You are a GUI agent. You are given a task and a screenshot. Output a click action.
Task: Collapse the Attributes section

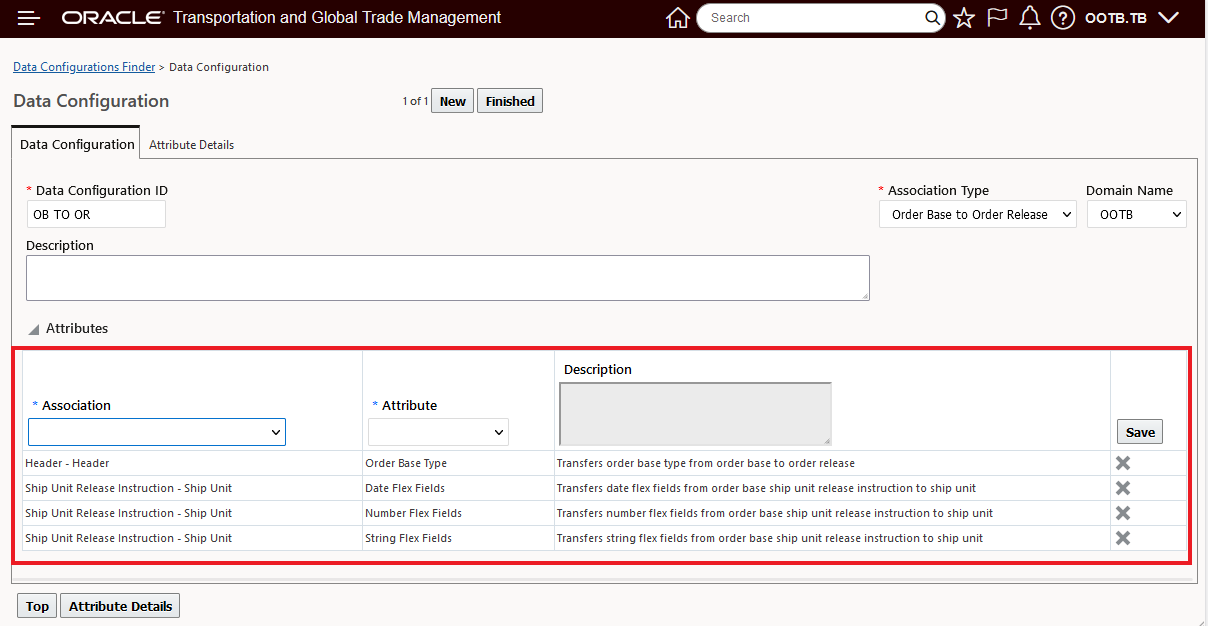(x=33, y=329)
